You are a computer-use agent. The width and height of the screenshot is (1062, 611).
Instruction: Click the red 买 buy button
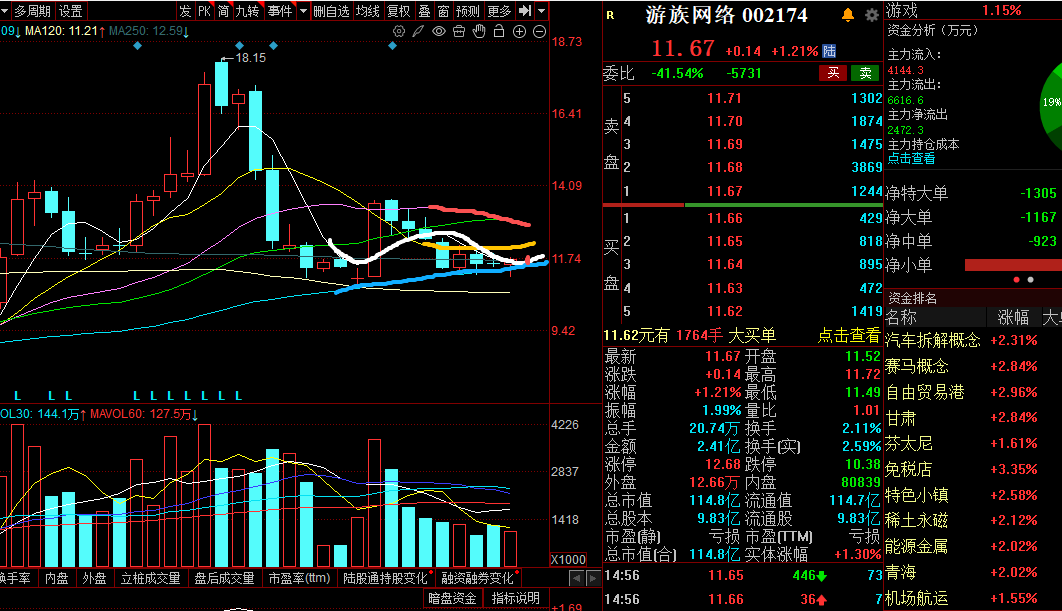[833, 73]
